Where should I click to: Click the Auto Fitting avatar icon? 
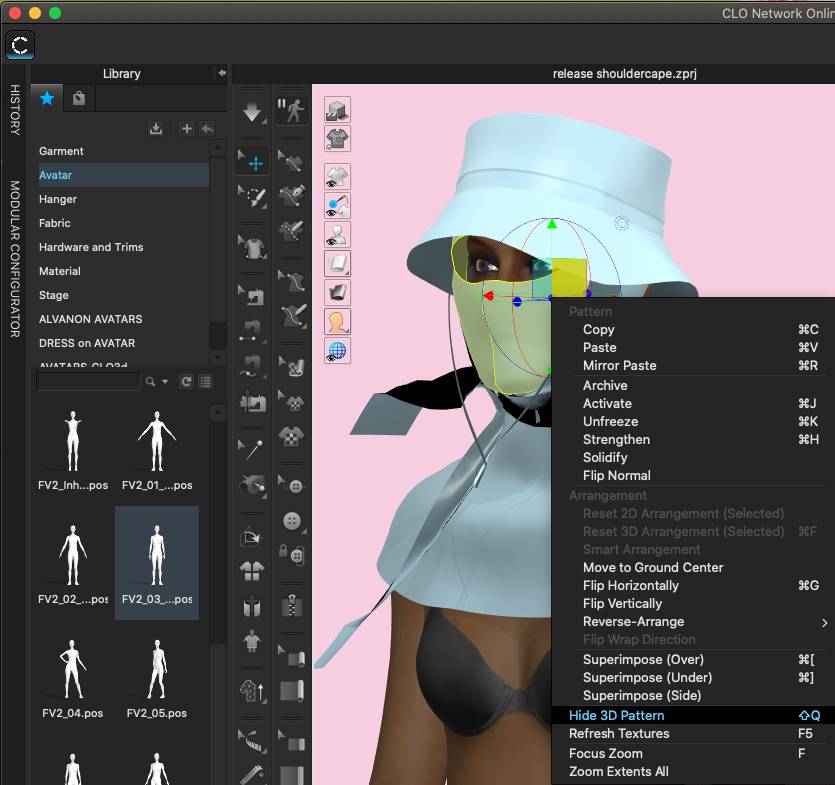tap(252, 641)
